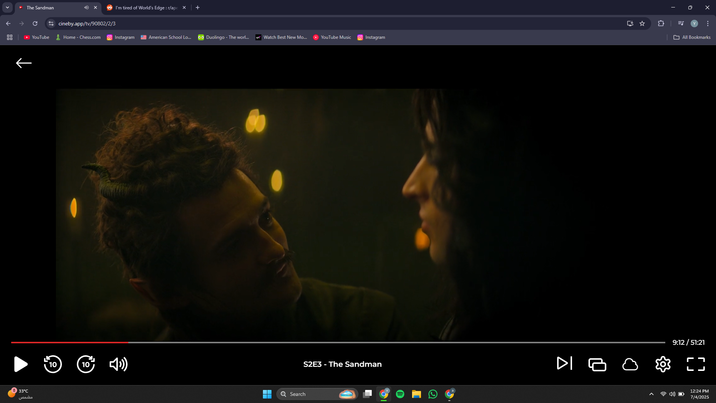Rewind the video 10 seconds
The height and width of the screenshot is (403, 716).
pos(53,364)
